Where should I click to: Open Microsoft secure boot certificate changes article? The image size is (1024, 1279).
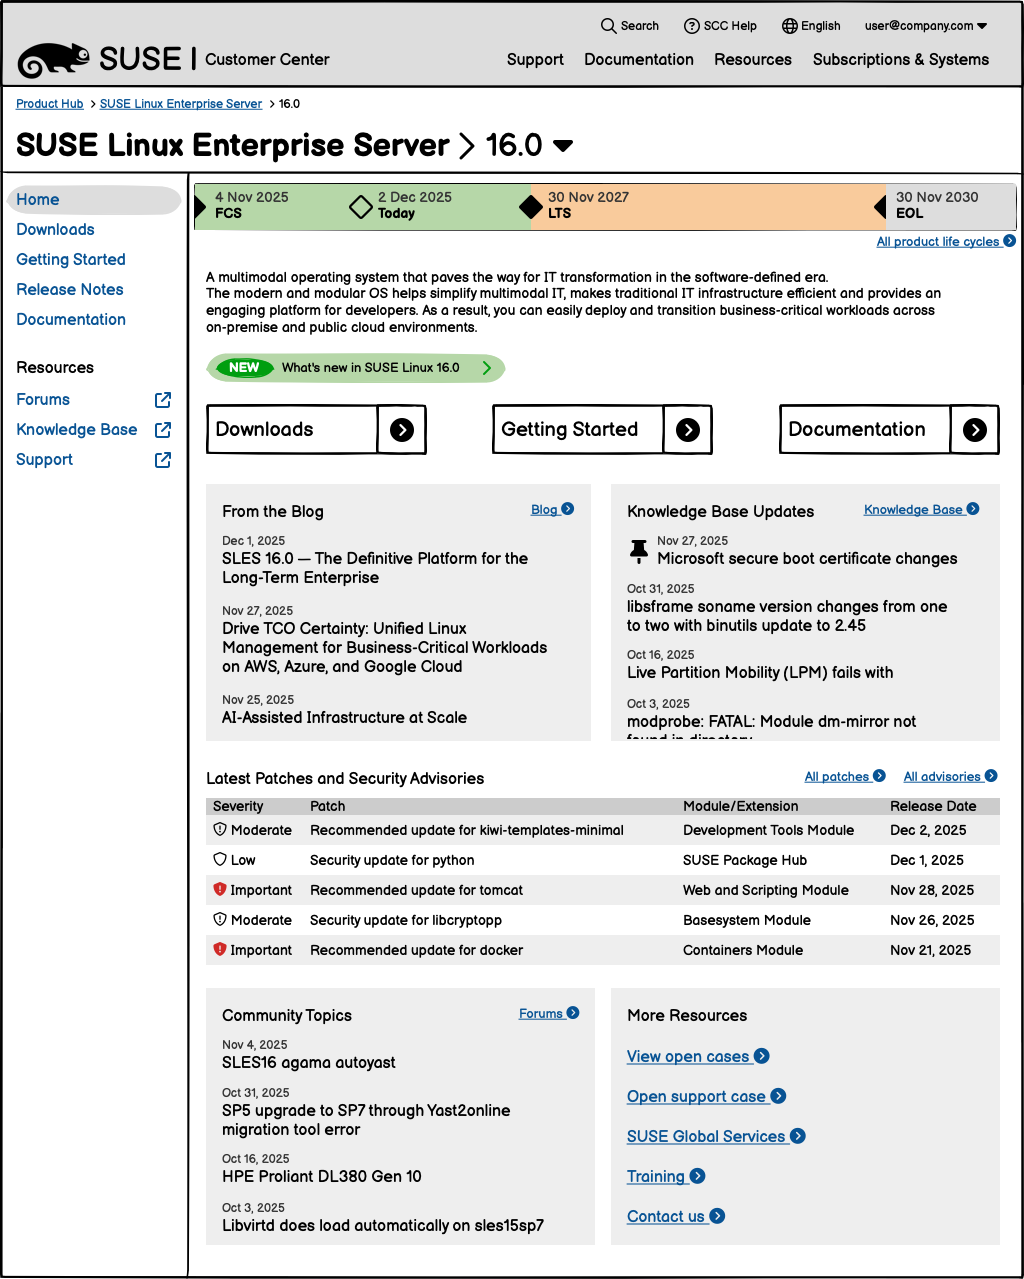(807, 559)
